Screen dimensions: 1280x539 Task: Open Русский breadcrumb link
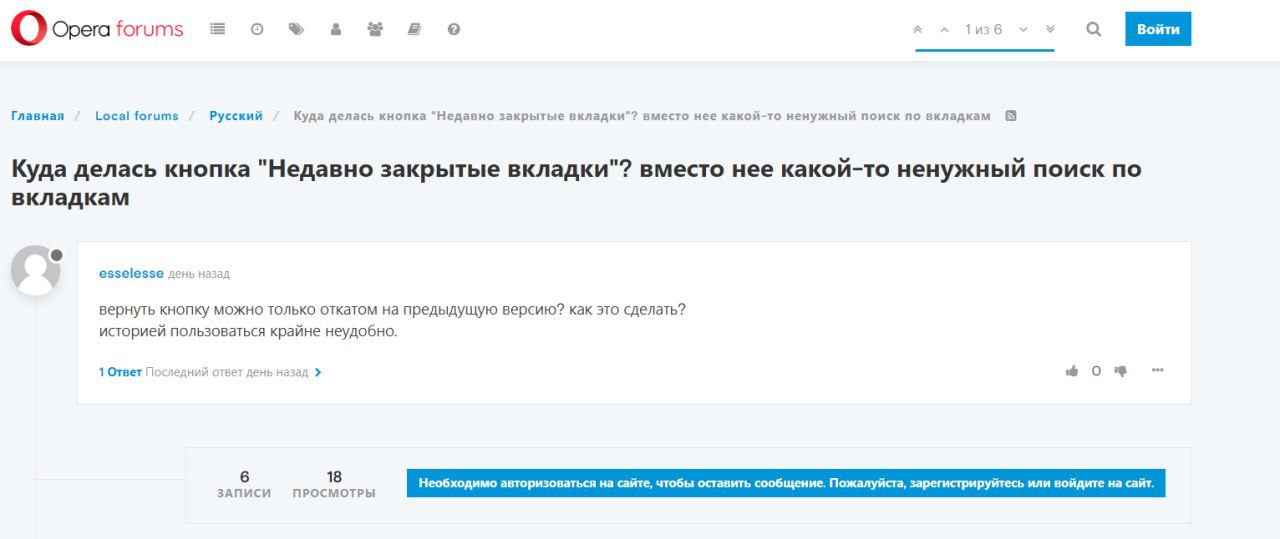[x=236, y=116]
